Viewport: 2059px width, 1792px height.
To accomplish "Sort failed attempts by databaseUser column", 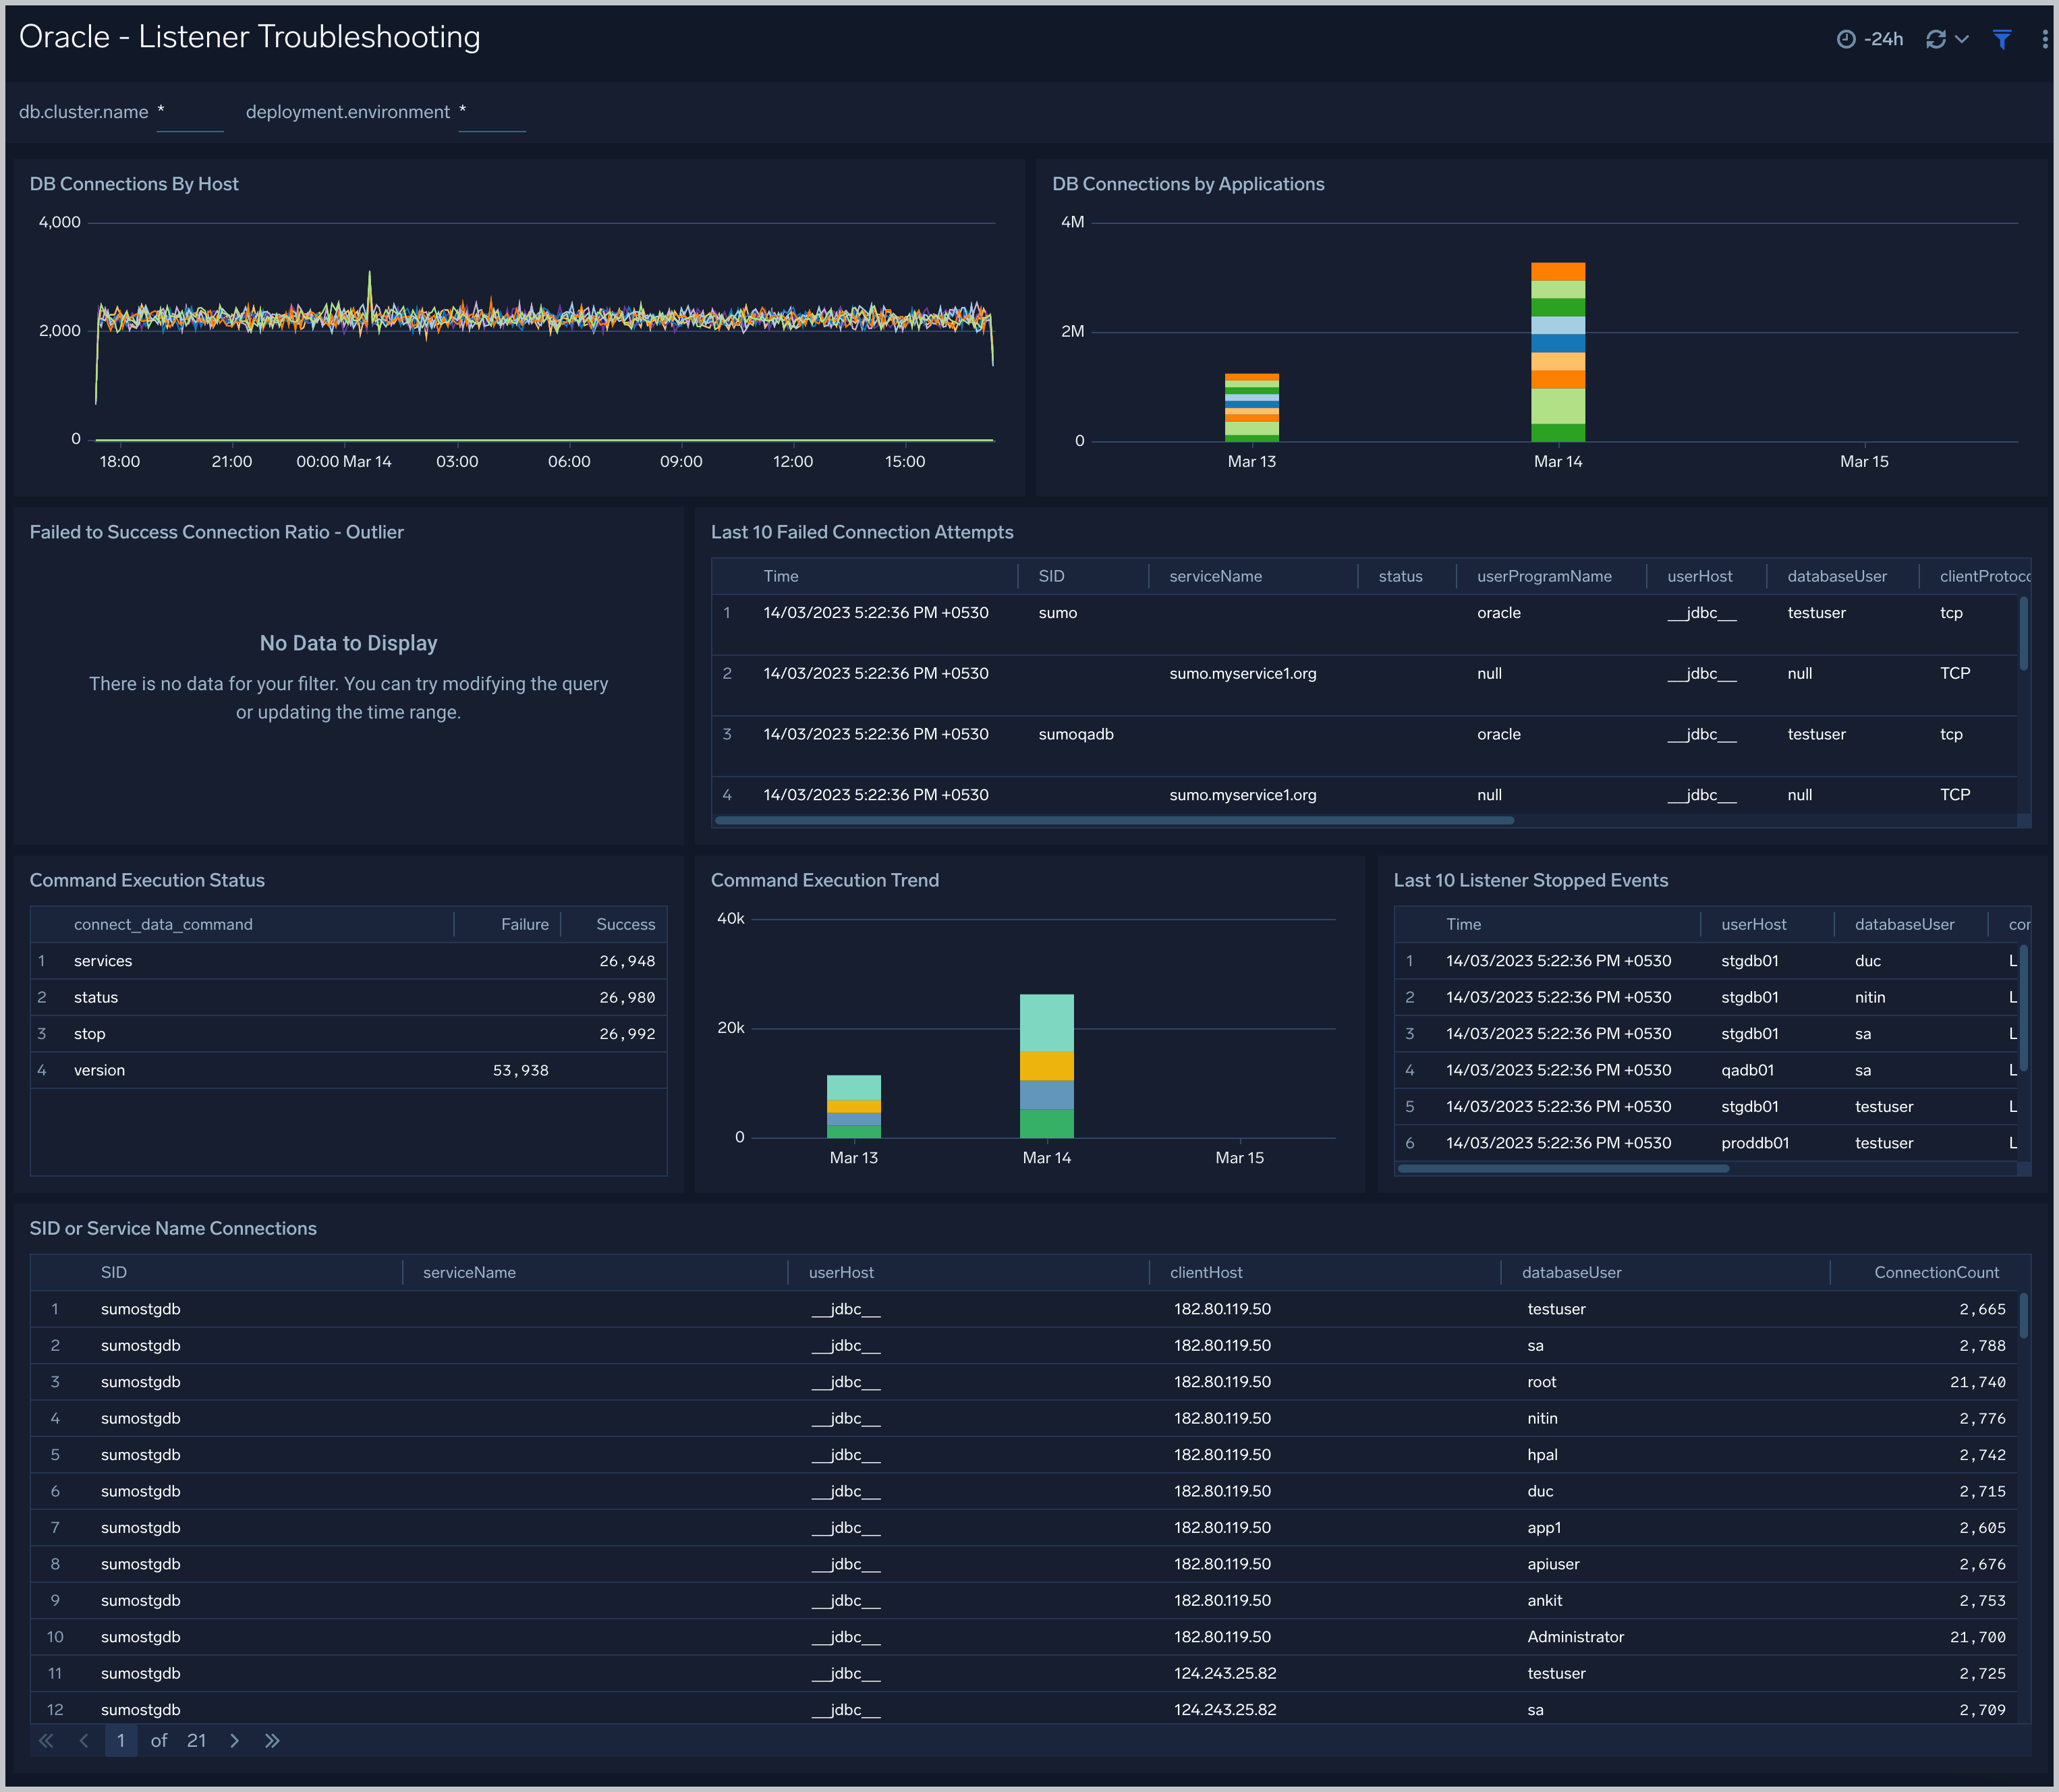I will [1837, 577].
